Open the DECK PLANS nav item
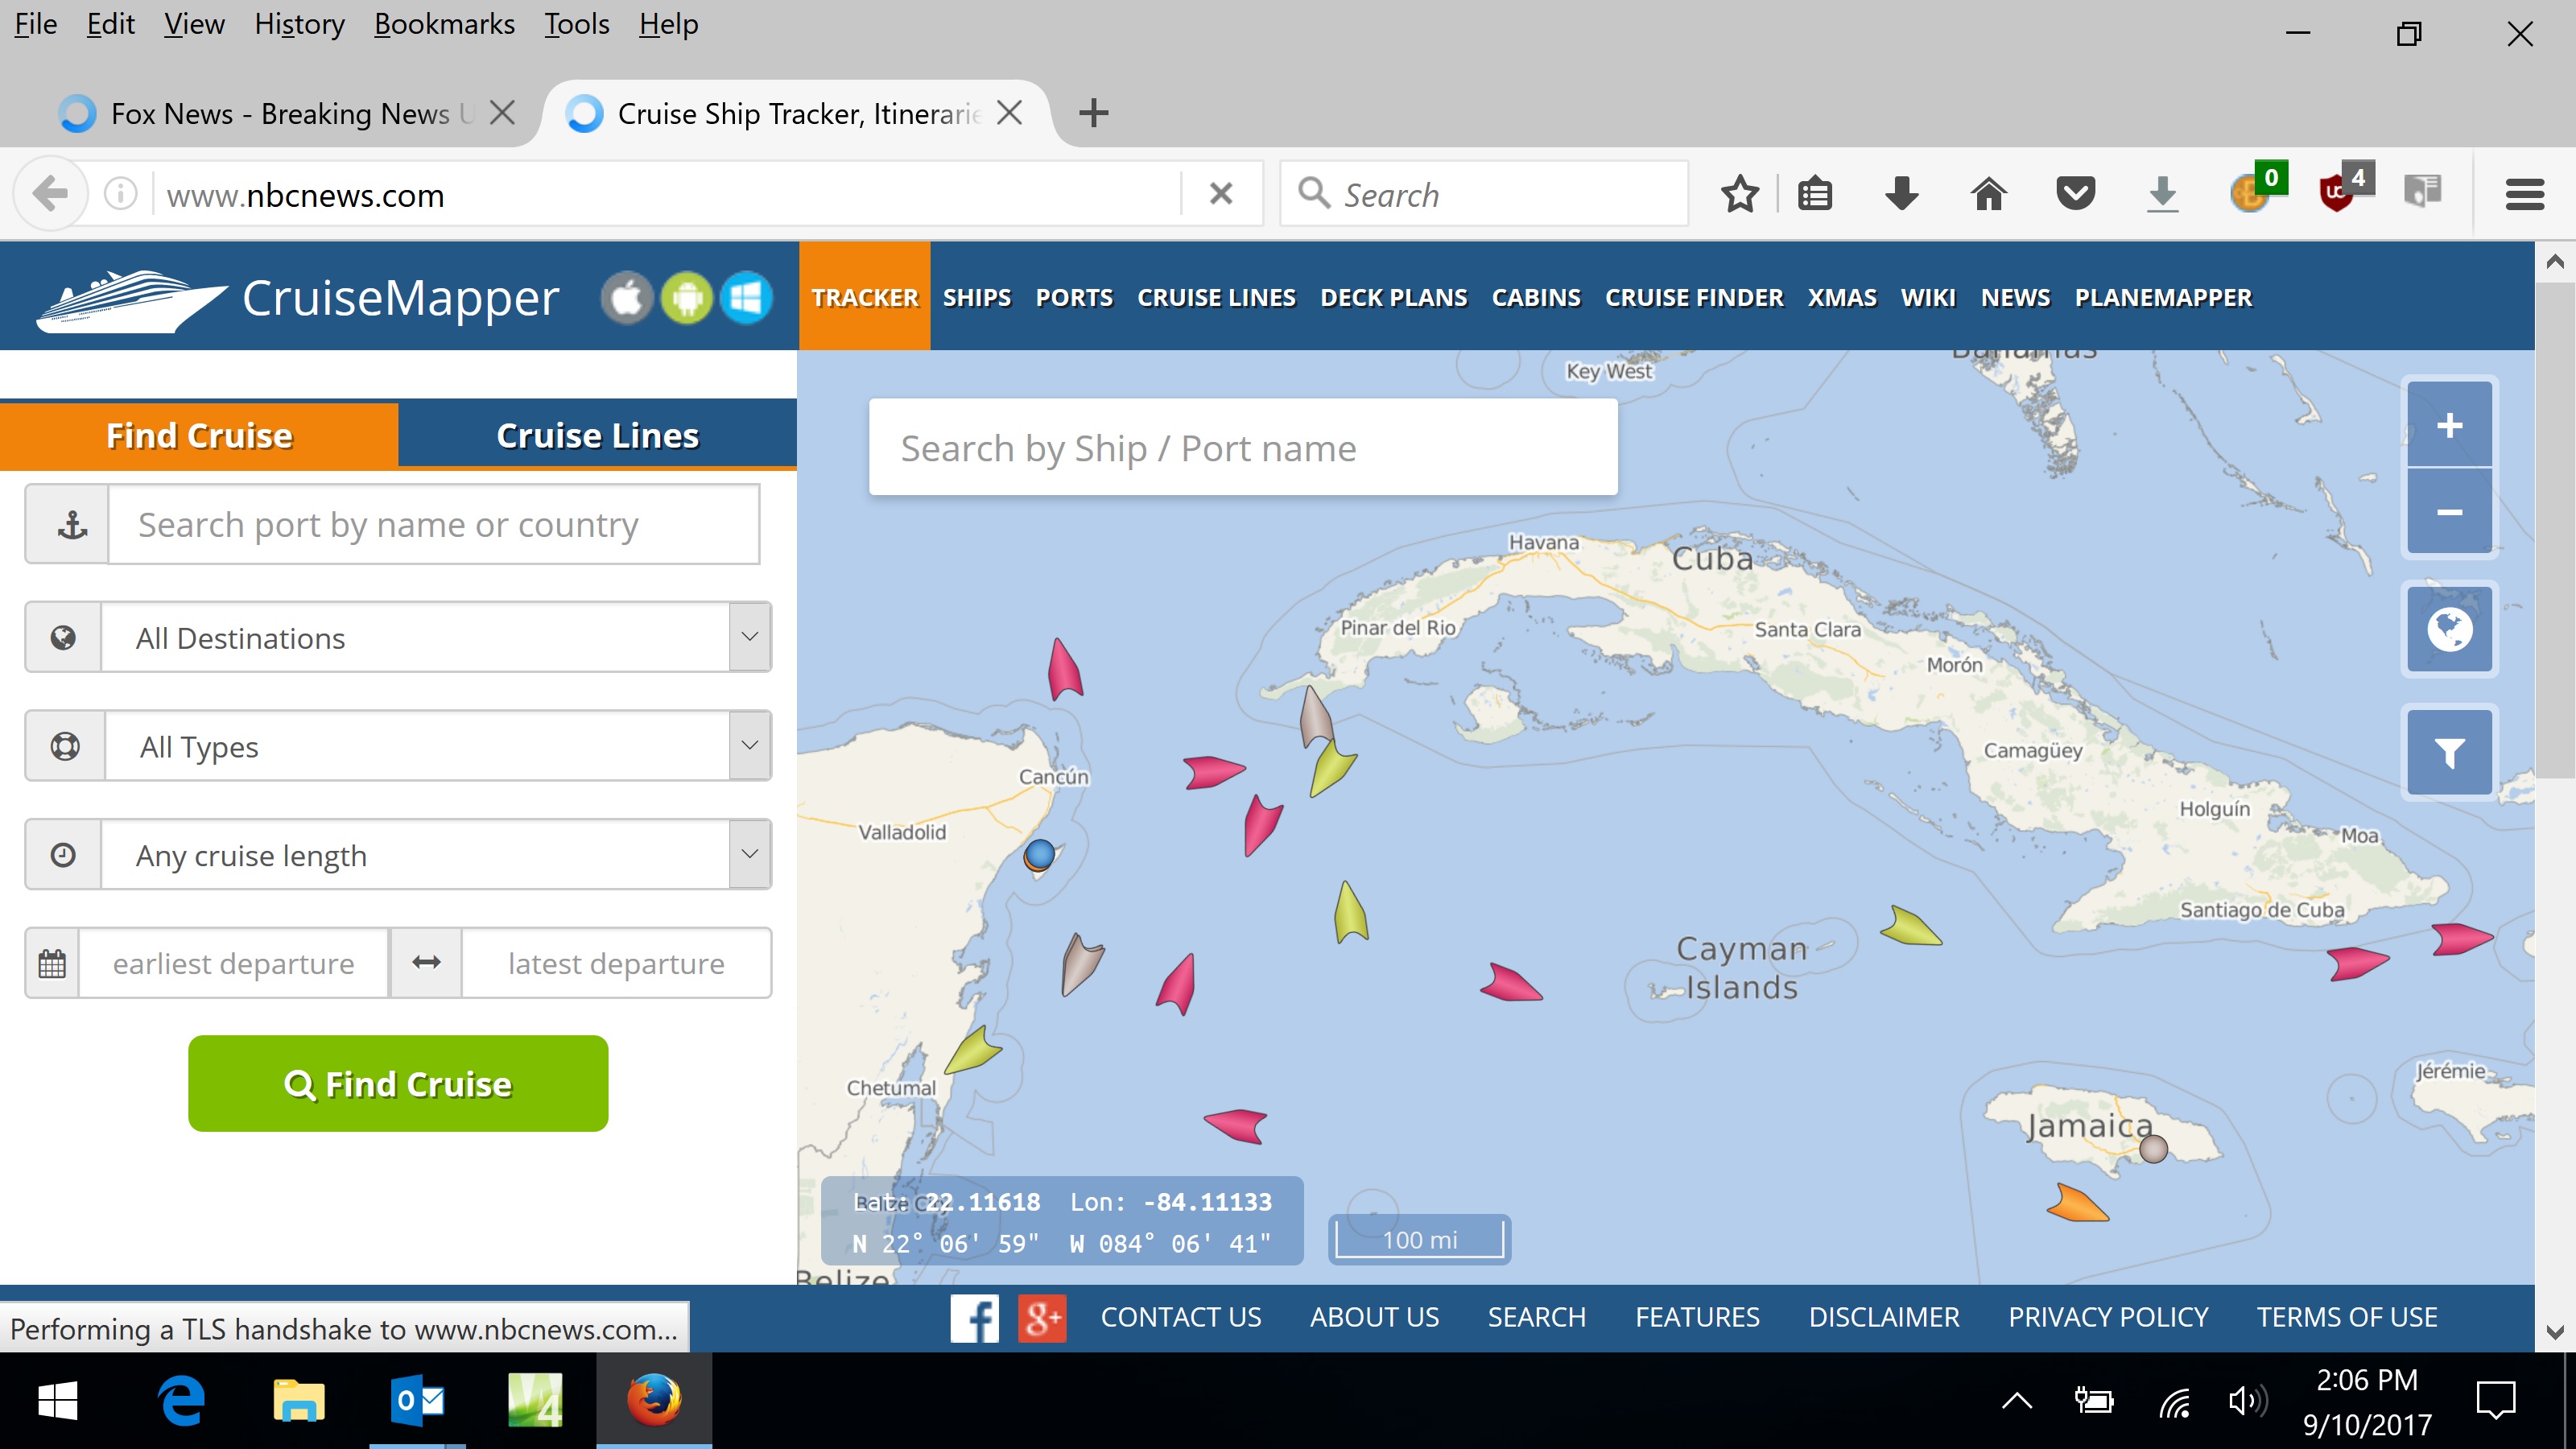Viewport: 2576px width, 1449px height. point(1394,297)
